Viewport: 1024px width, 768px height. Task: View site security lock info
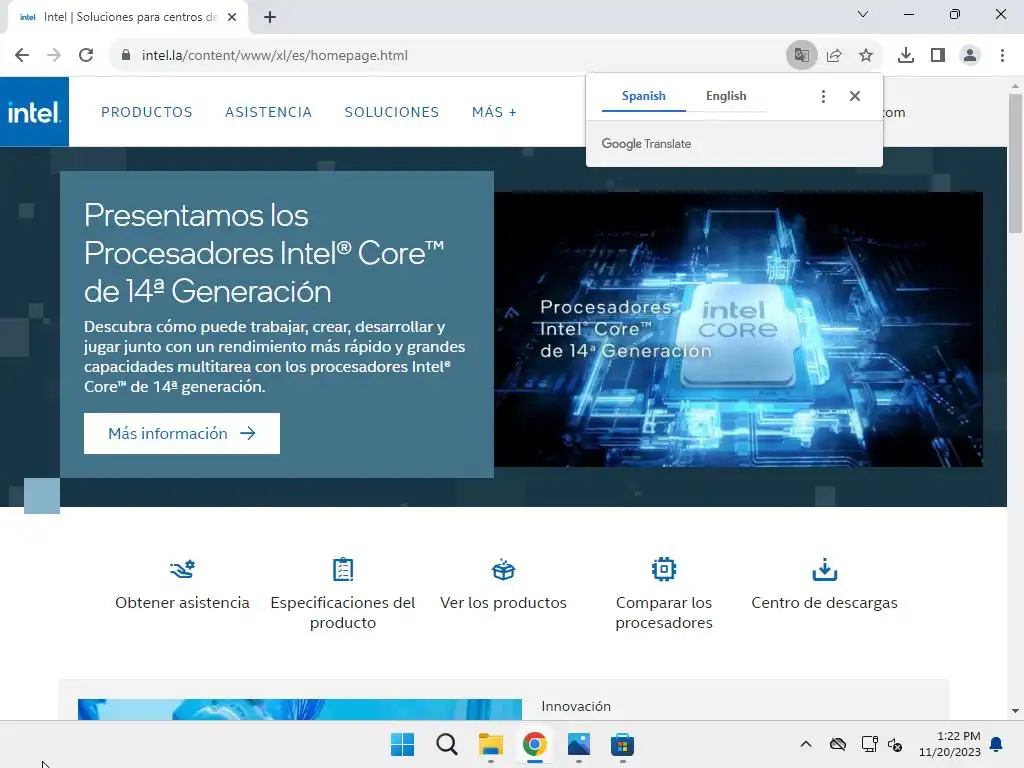pos(126,55)
